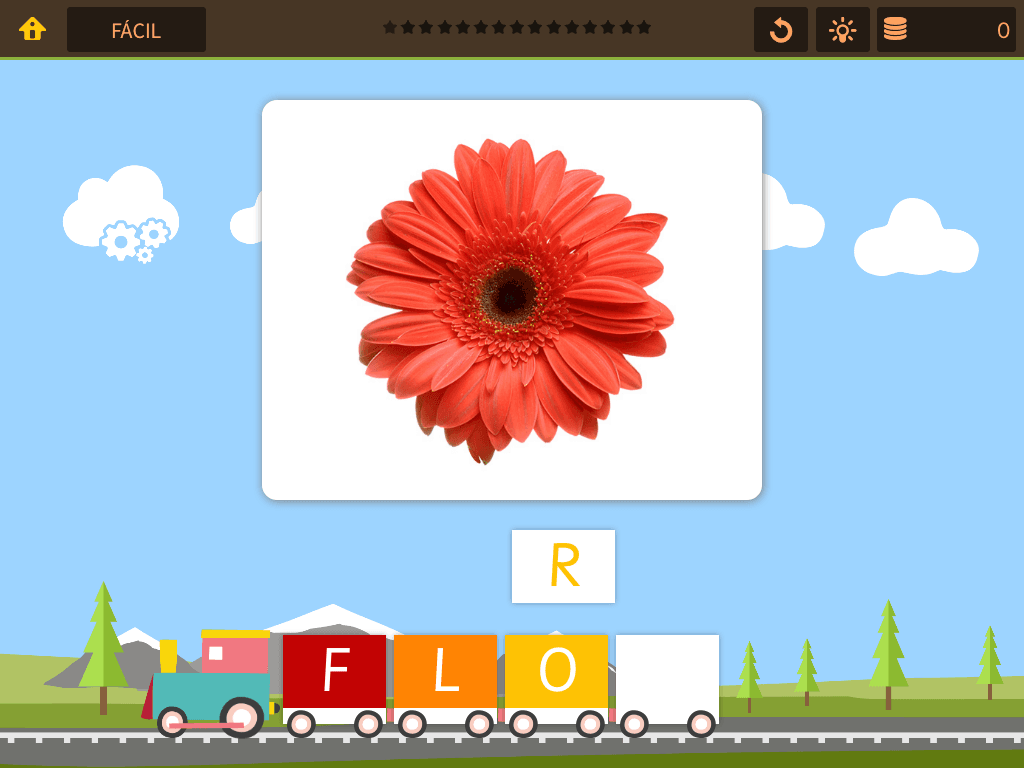Tap the red flower picture card
Viewport: 1024px width, 768px height.
tap(511, 299)
